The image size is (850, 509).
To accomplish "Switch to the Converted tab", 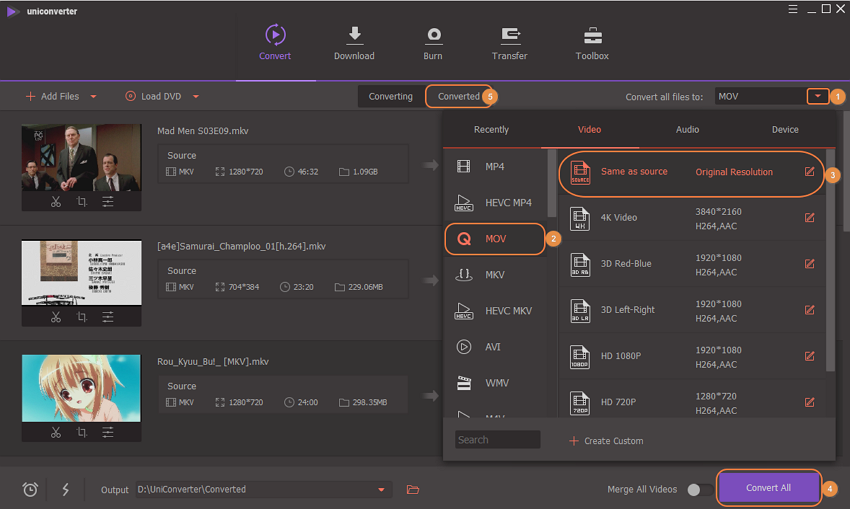I will coord(459,96).
